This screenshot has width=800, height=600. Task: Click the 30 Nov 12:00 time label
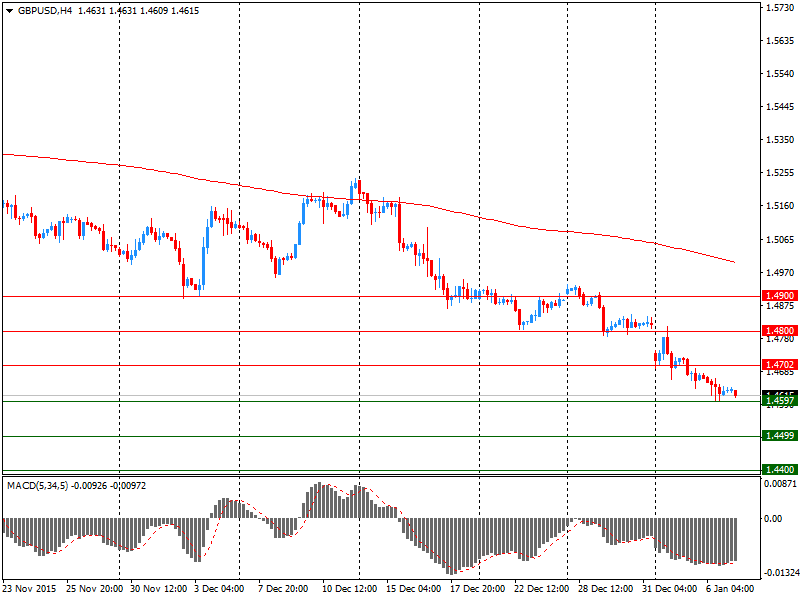159,589
